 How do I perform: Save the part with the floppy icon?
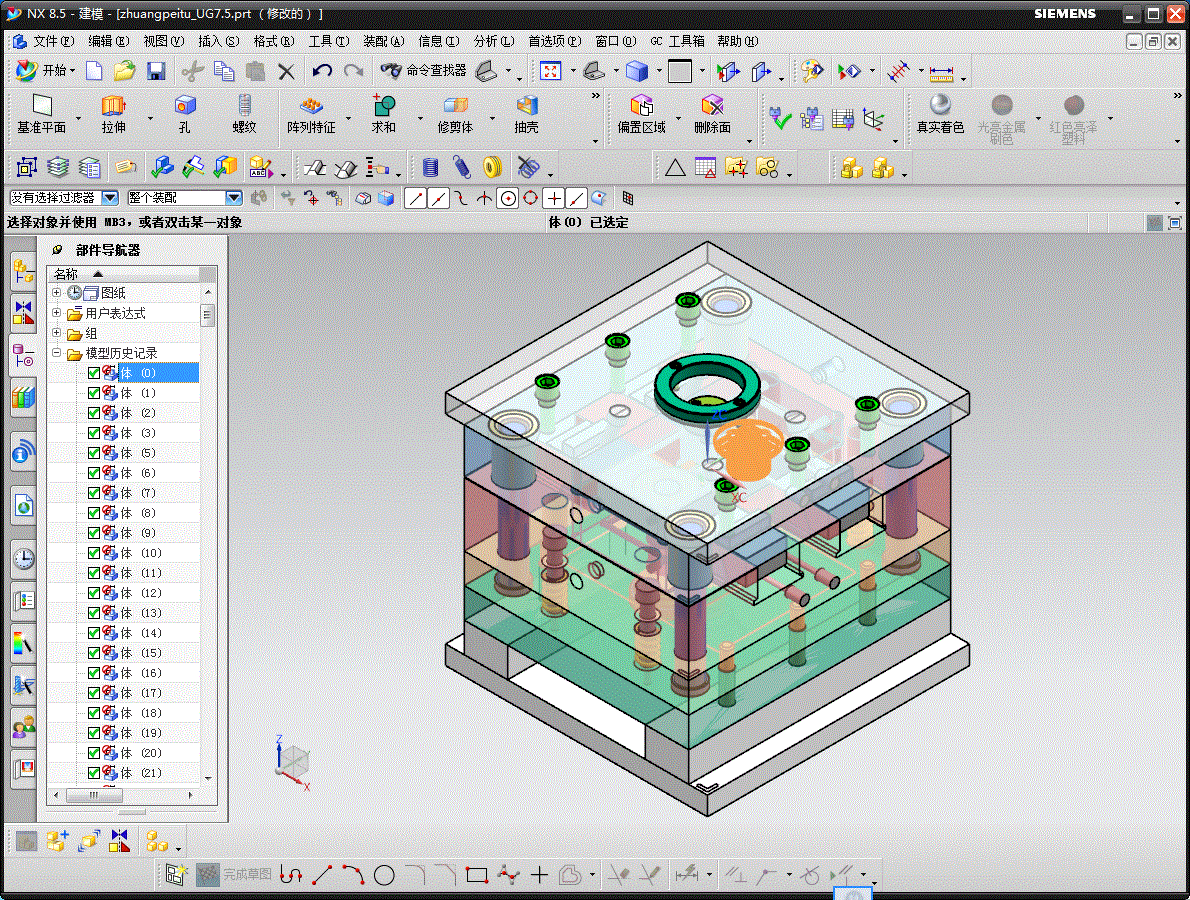(156, 70)
